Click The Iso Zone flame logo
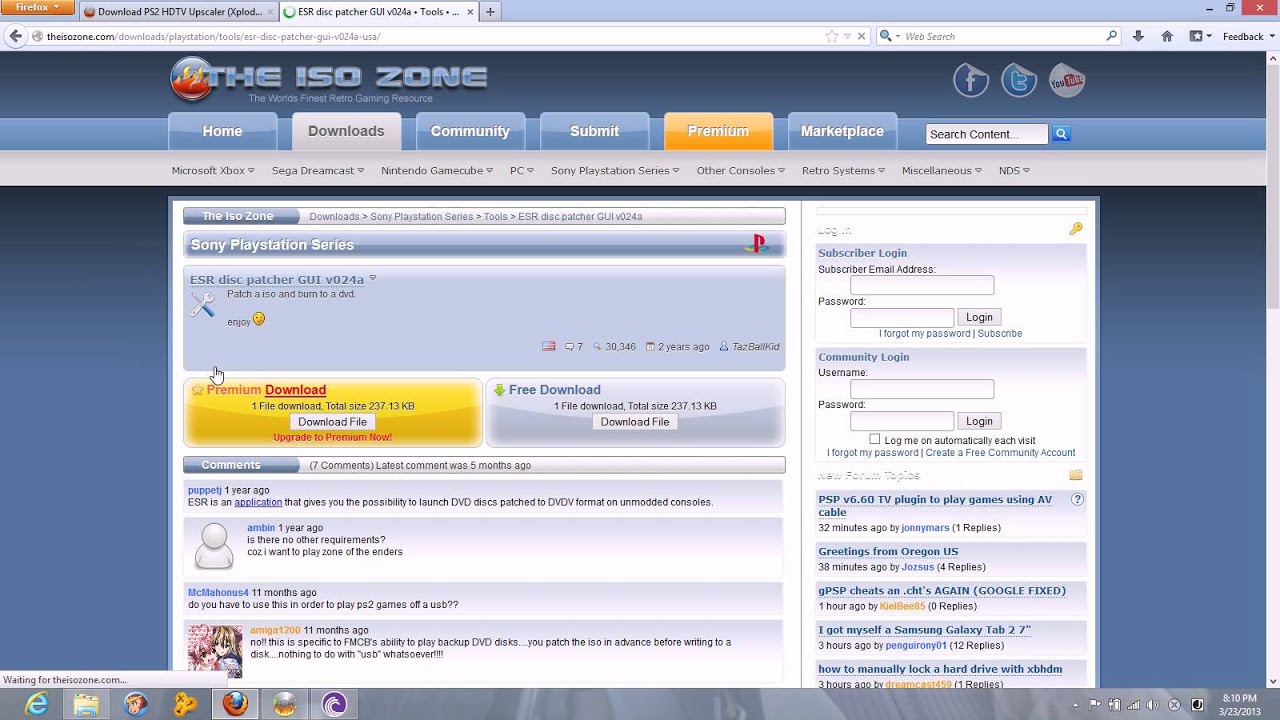Screen dimensions: 1280x720 pyautogui.click(x=190, y=78)
